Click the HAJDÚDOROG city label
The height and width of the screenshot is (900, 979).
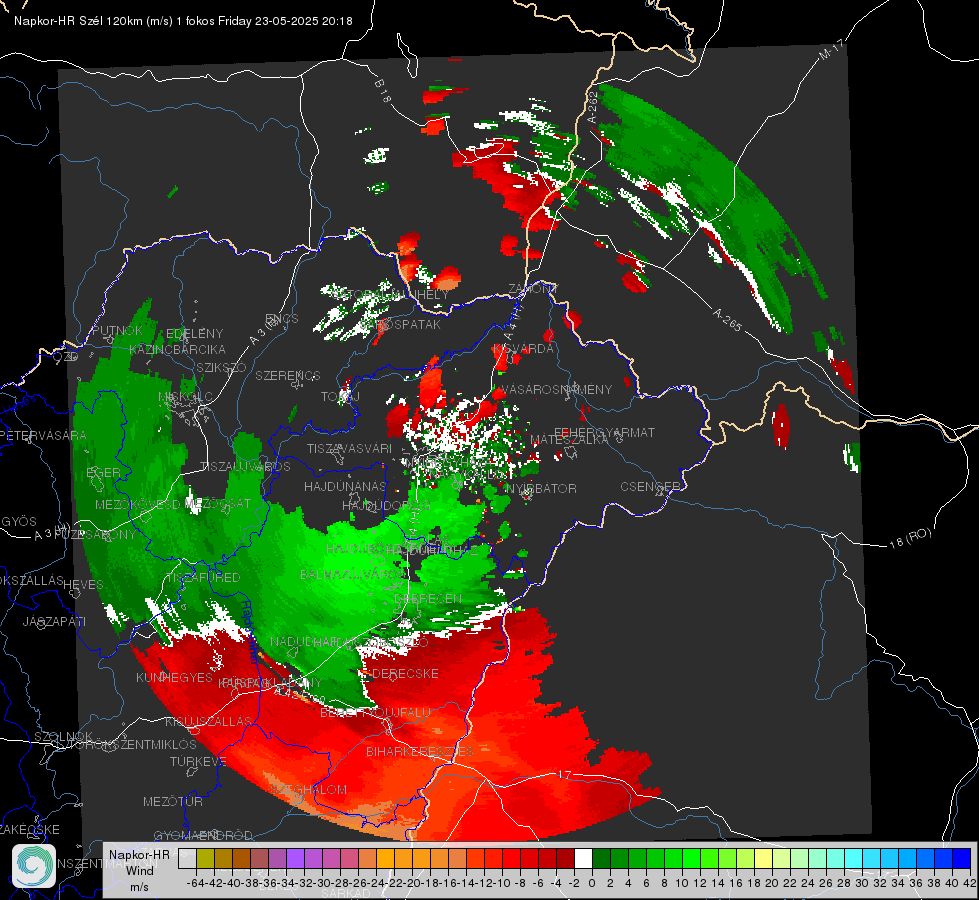pos(386,505)
